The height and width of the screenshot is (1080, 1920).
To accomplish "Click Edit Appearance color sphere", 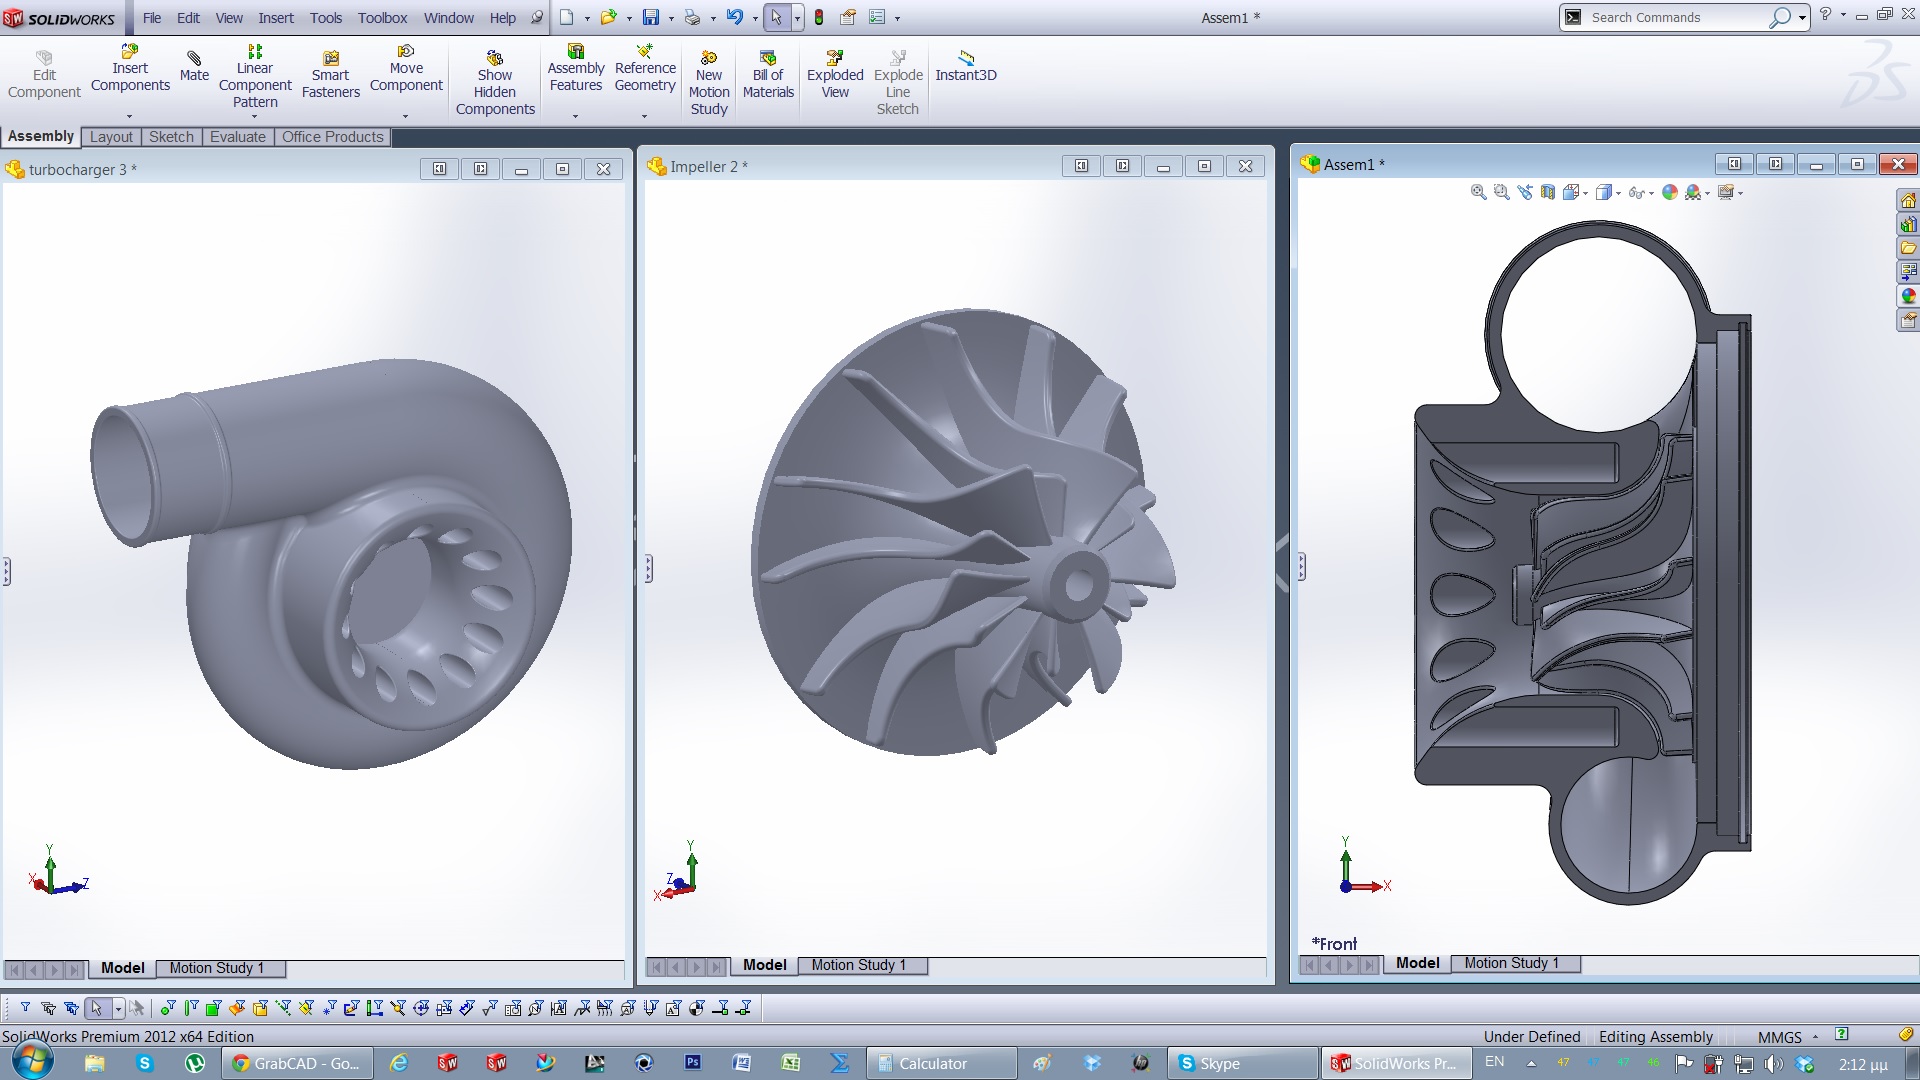I will coord(1669,192).
